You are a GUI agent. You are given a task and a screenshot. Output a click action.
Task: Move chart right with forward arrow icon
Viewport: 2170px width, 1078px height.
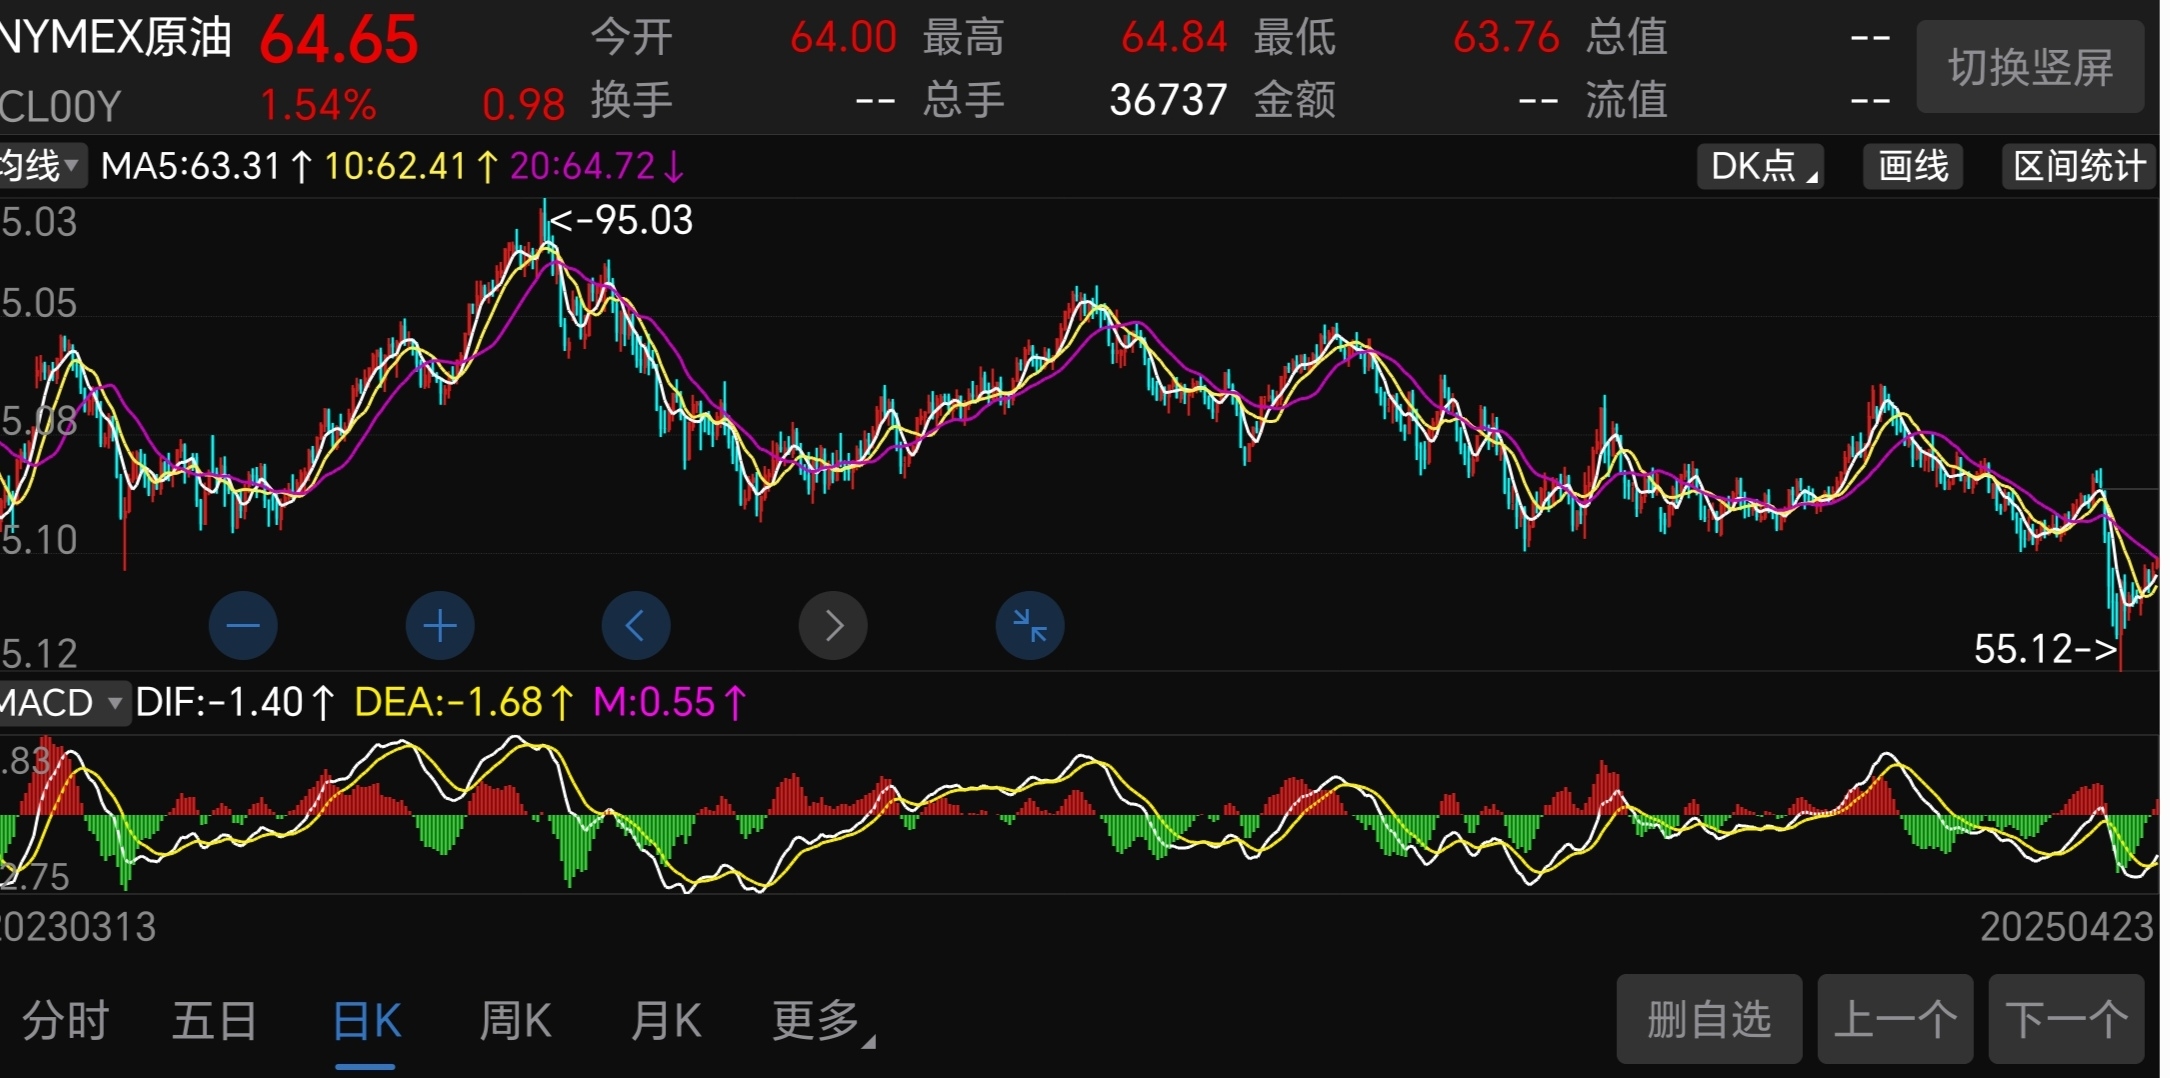[x=833, y=626]
